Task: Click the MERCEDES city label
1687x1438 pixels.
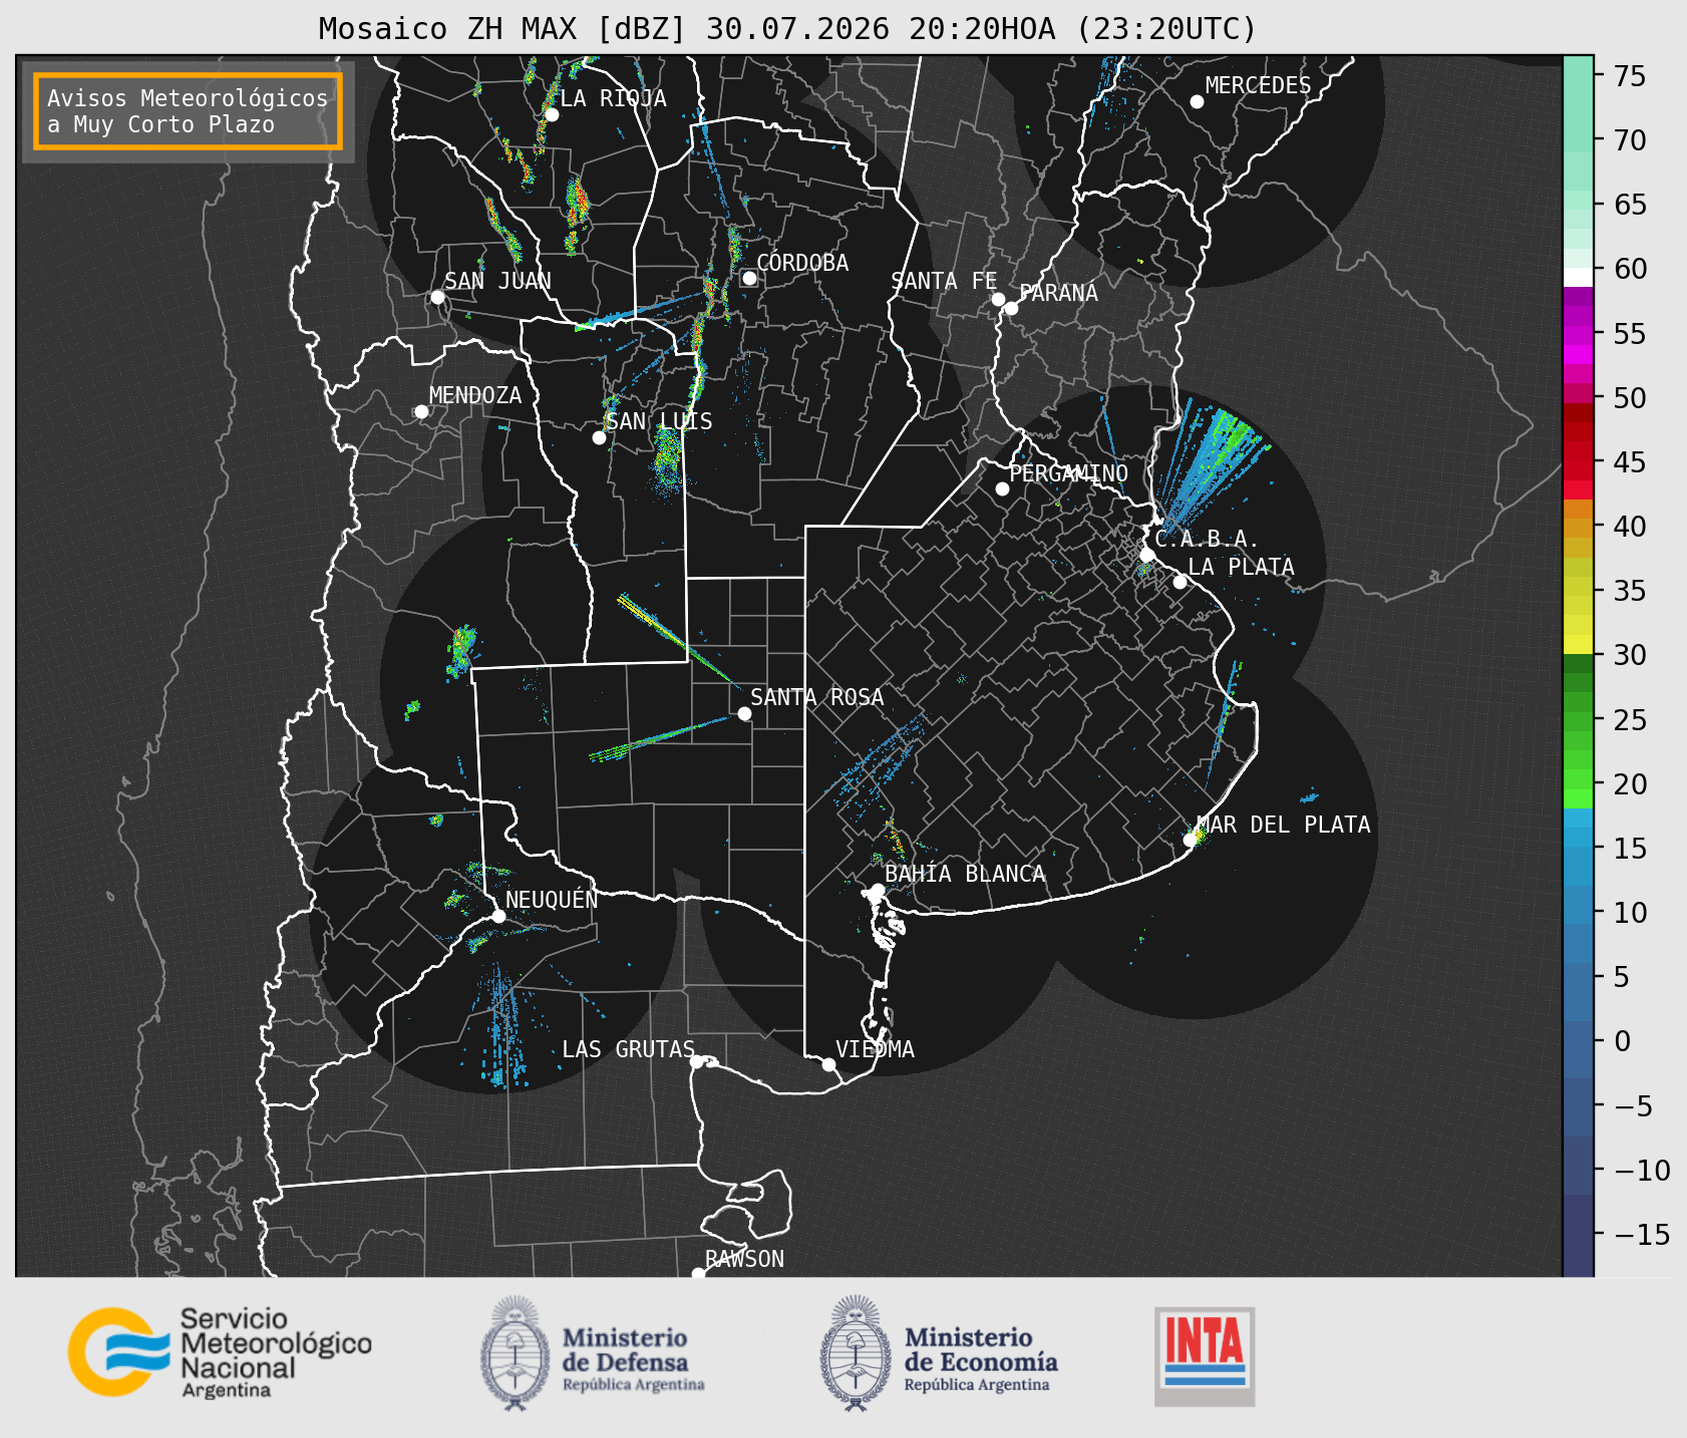Action: point(1258,86)
